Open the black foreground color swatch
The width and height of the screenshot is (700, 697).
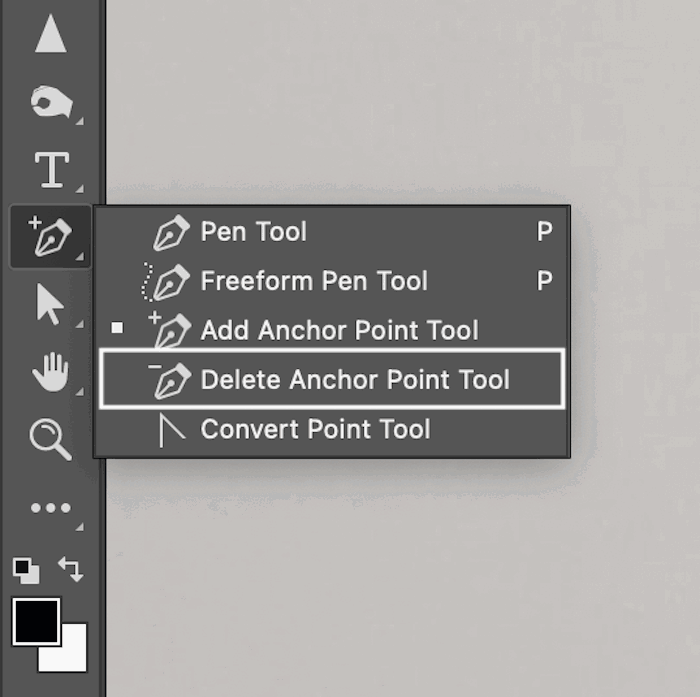[x=36, y=622]
